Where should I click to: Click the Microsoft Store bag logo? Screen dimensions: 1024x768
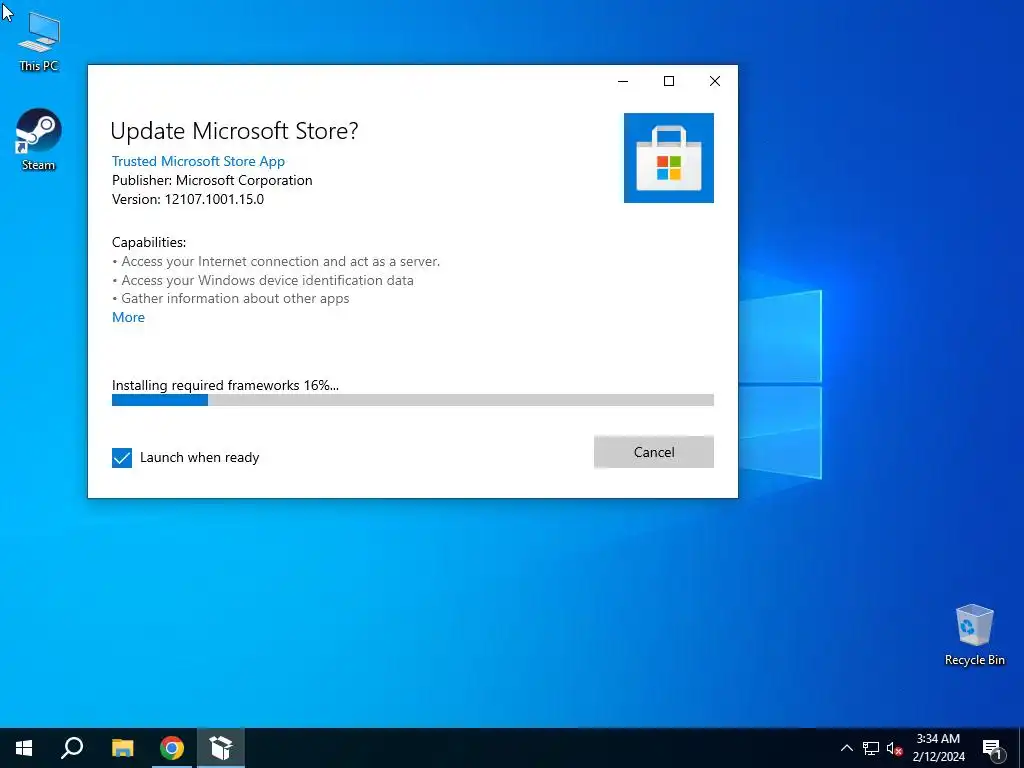[x=669, y=158]
